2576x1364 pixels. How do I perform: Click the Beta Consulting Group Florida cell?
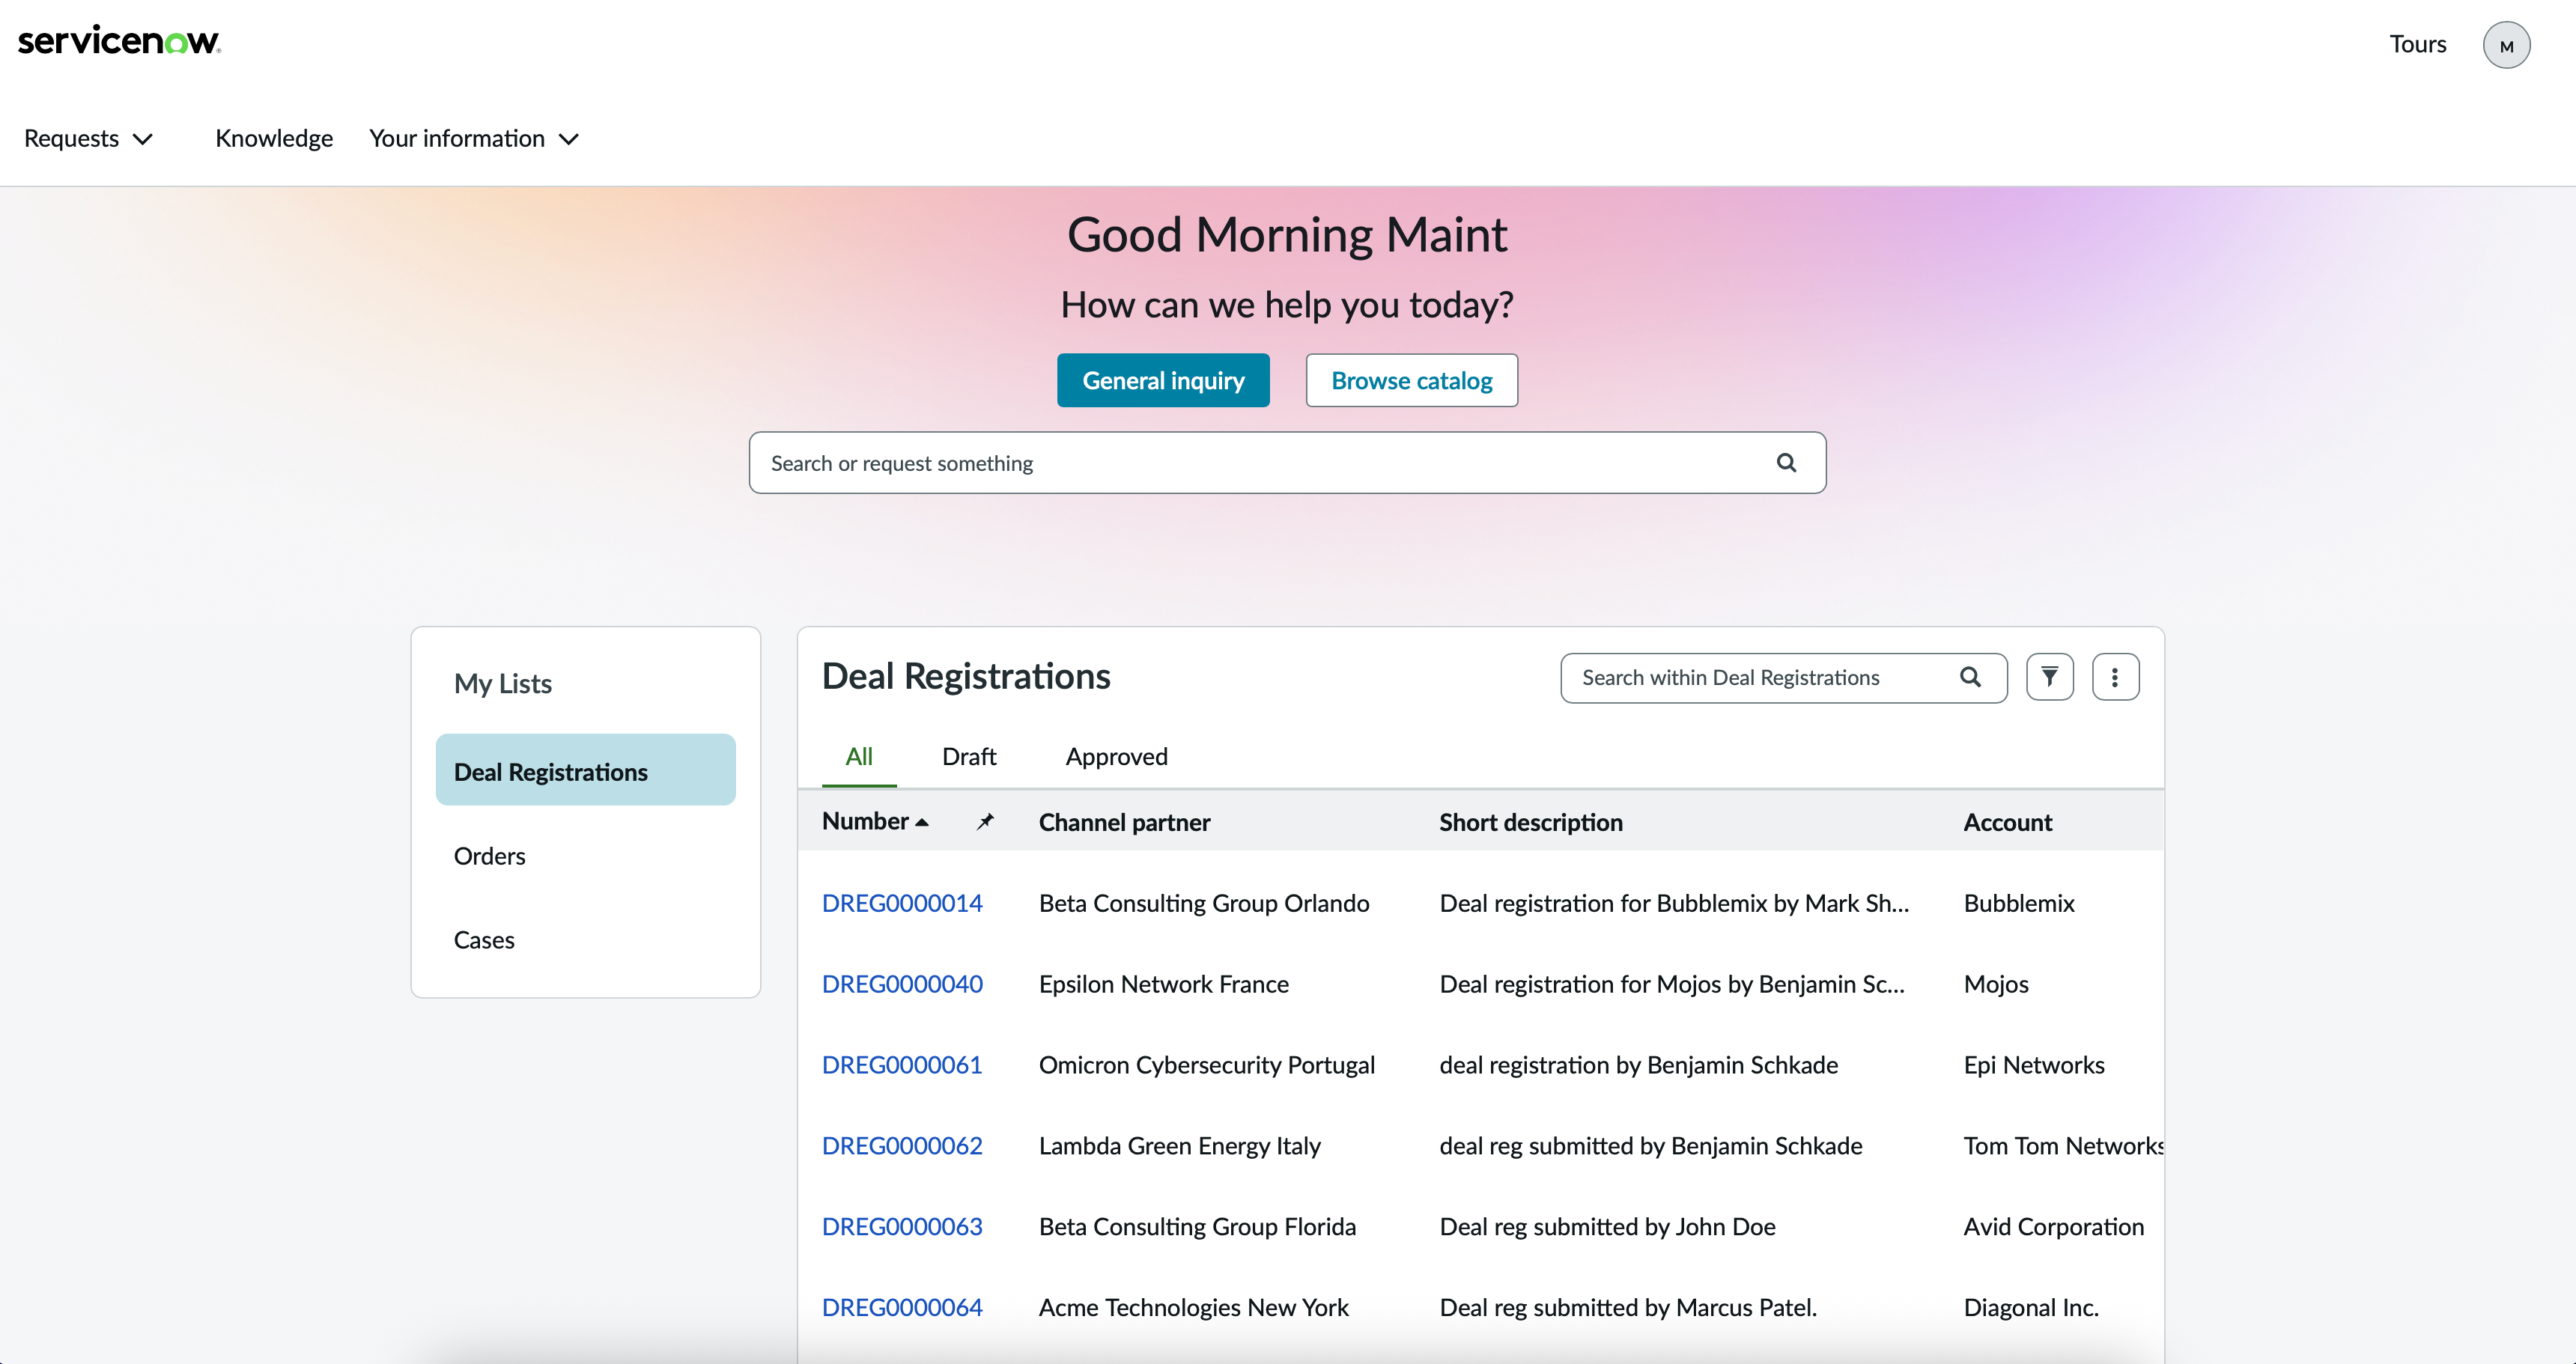(x=1197, y=1227)
